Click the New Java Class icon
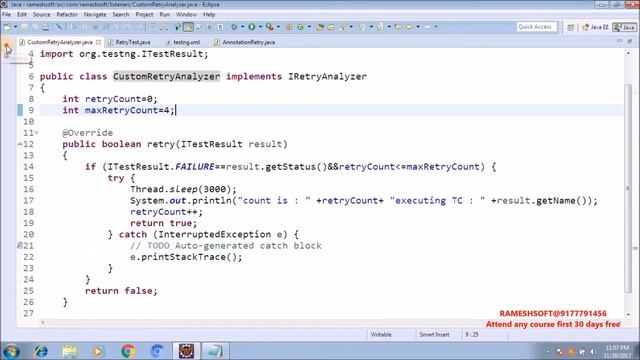640x360 pixels. pos(301,27)
